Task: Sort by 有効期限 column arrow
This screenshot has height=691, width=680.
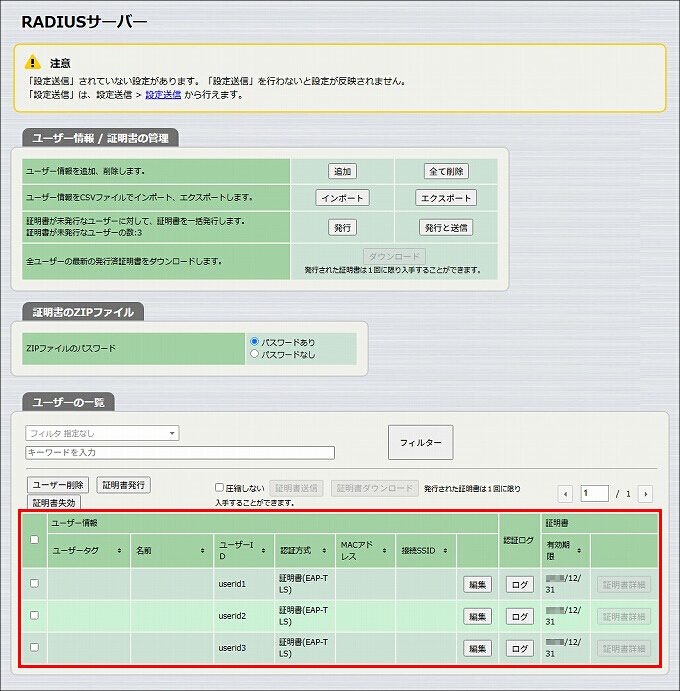Action: coord(579,550)
